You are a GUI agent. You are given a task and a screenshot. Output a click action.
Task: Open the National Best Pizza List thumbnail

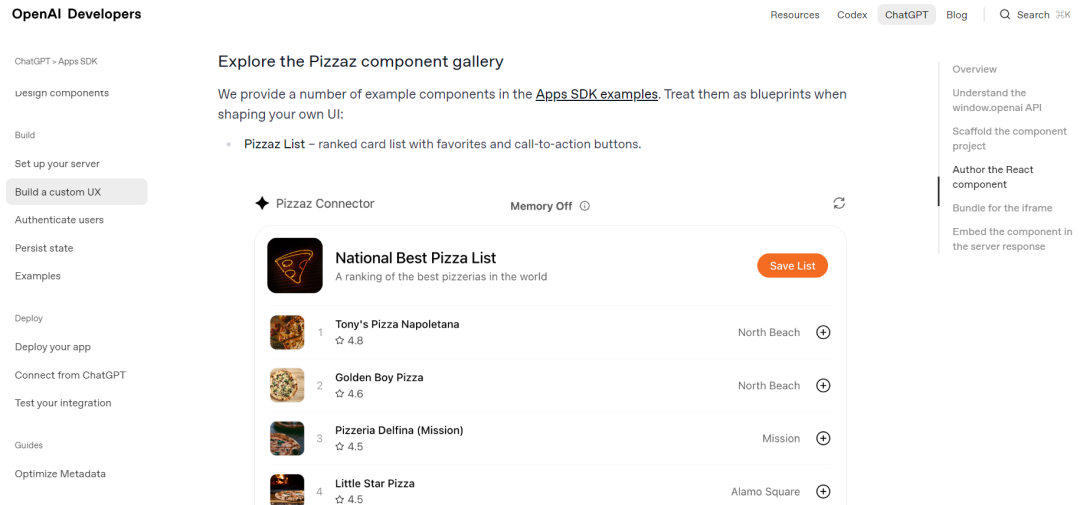click(x=295, y=265)
